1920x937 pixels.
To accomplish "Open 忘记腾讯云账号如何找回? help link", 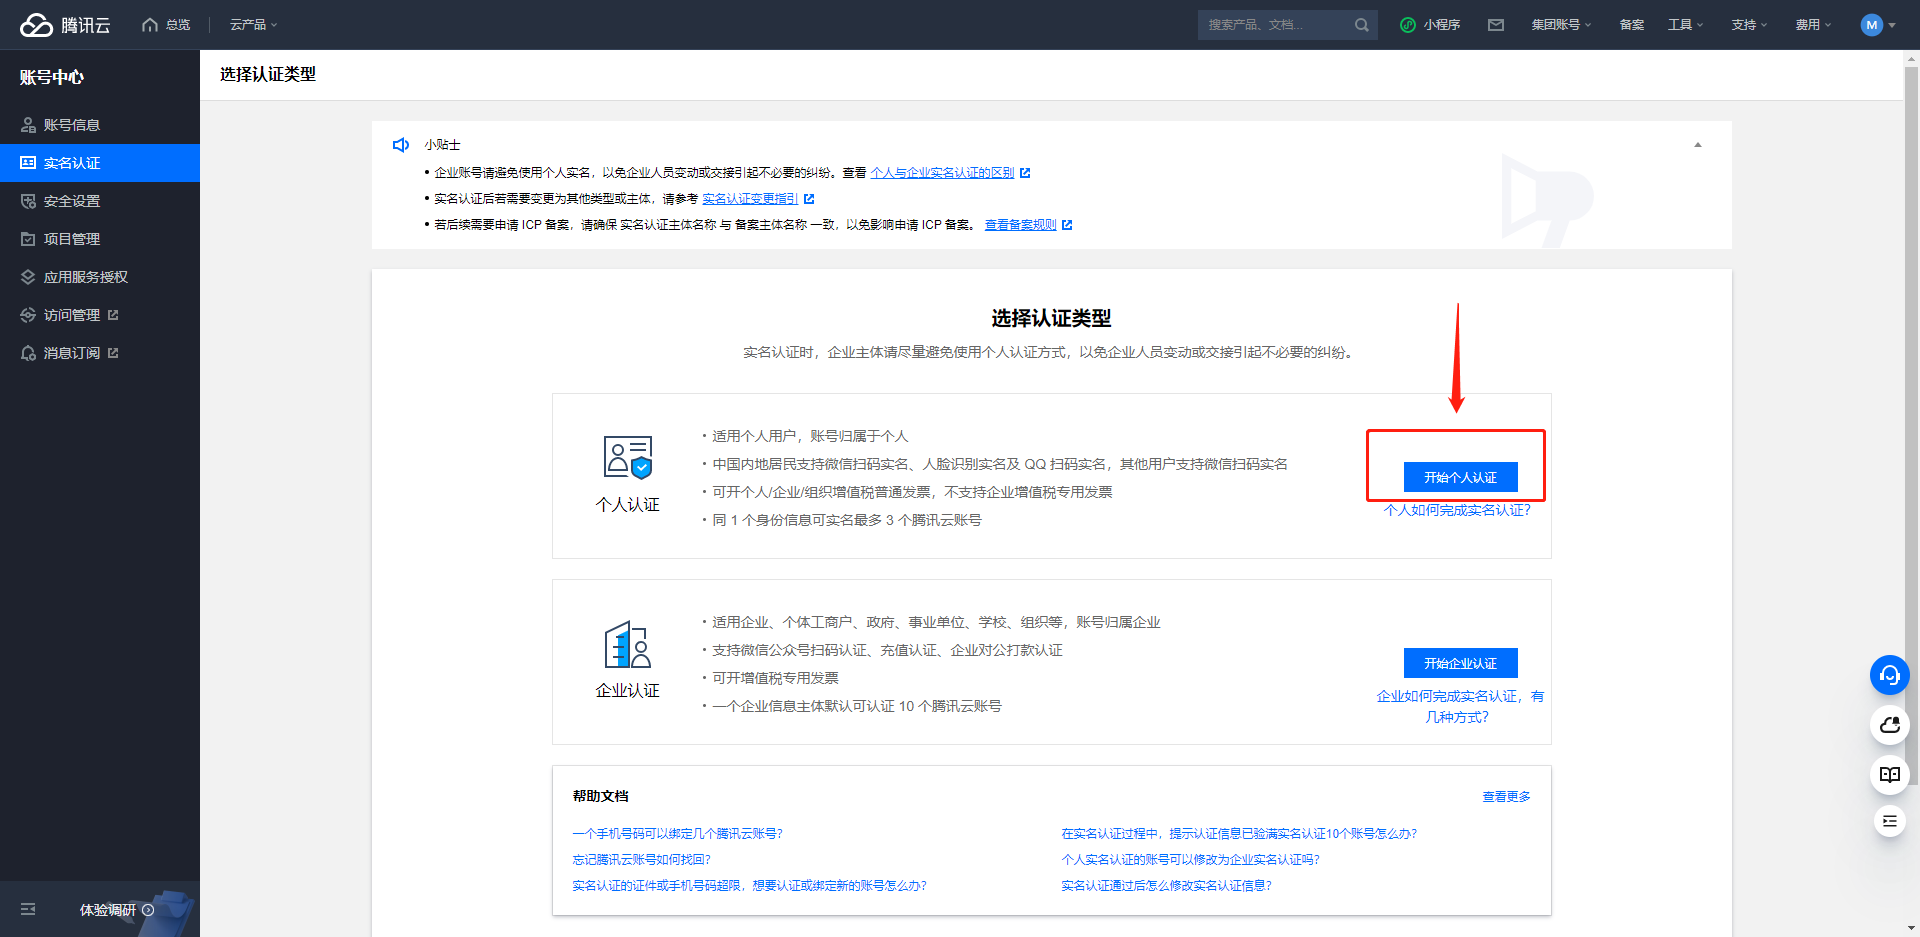I will [x=641, y=860].
